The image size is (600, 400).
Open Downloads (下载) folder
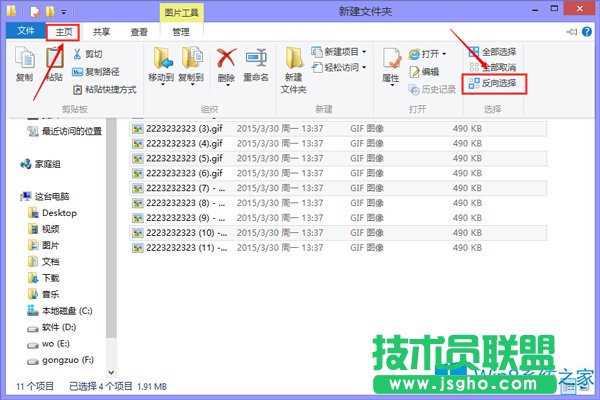[x=44, y=278]
